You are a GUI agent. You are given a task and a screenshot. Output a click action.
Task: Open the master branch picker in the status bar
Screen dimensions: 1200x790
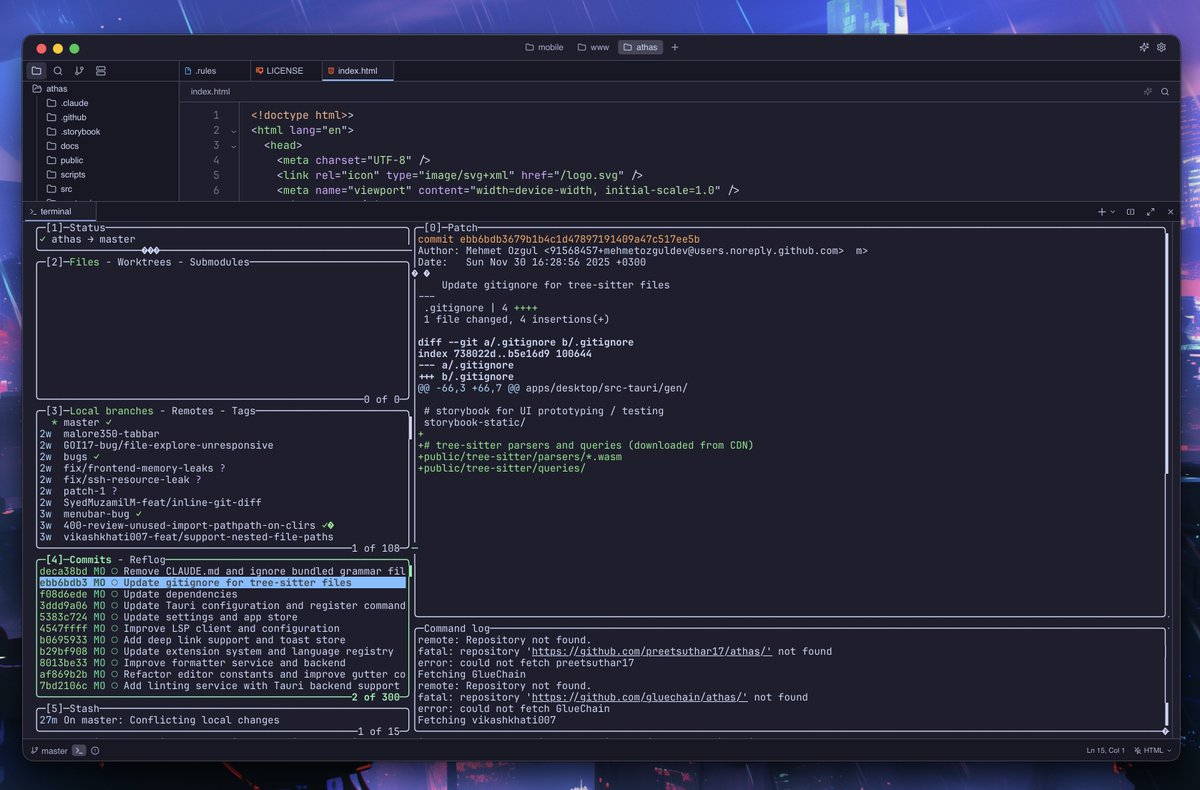coord(49,750)
